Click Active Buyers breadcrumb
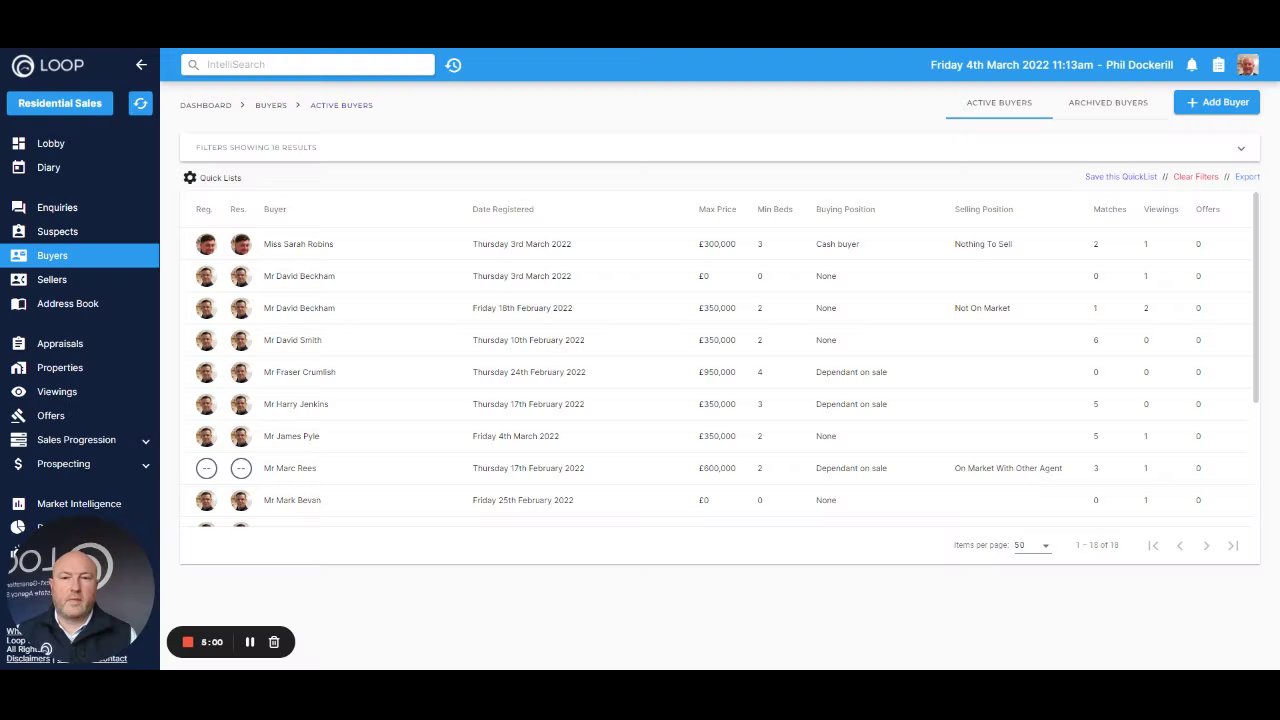The height and width of the screenshot is (720, 1280). pyautogui.click(x=341, y=105)
